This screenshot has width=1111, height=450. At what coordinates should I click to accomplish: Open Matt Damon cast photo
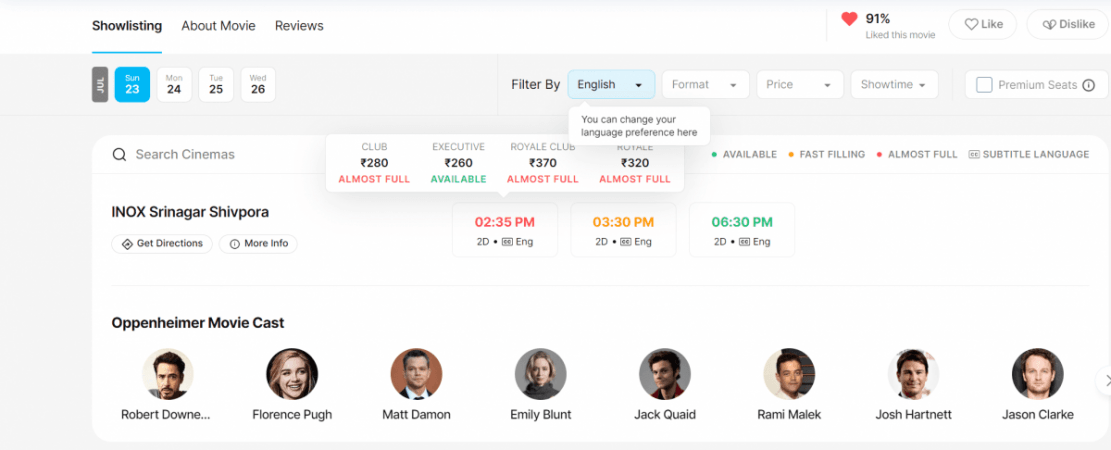pyautogui.click(x=416, y=373)
